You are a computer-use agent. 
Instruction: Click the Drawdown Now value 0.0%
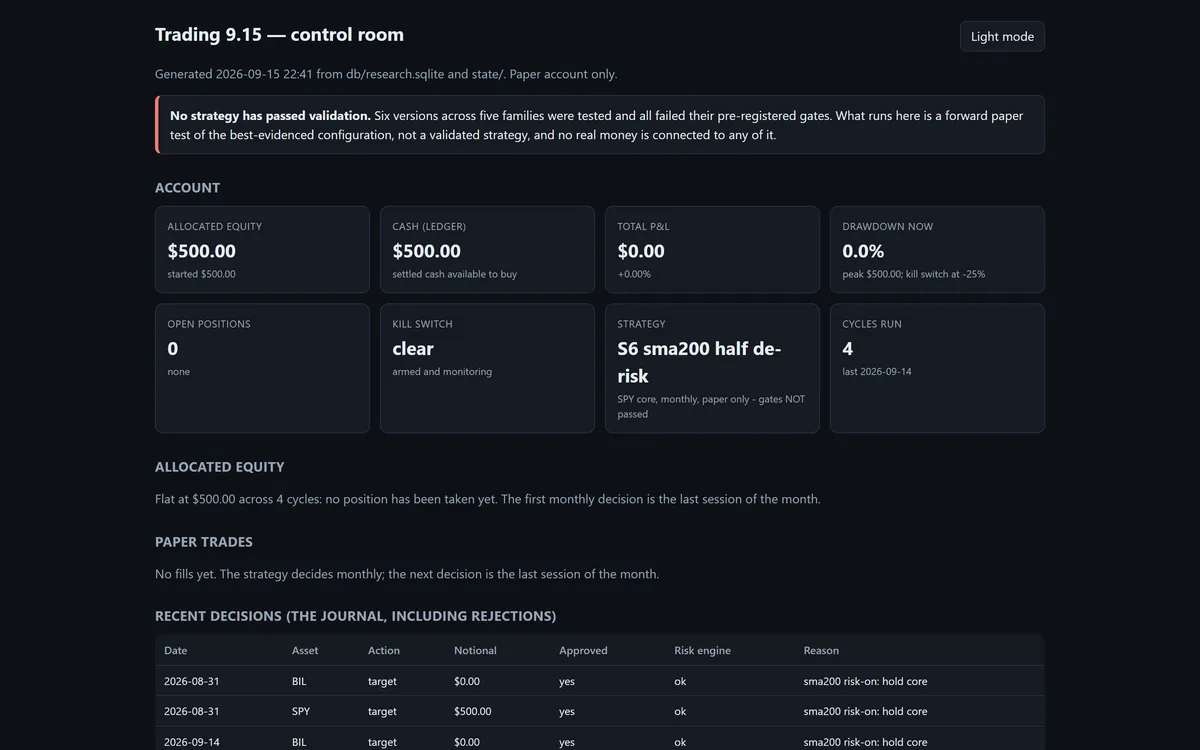(x=863, y=251)
